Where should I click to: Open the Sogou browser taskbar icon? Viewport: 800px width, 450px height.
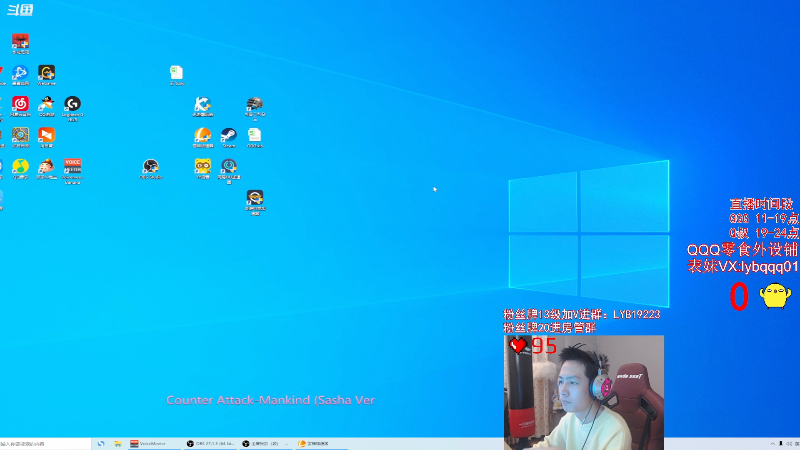pyautogui.click(x=101, y=444)
